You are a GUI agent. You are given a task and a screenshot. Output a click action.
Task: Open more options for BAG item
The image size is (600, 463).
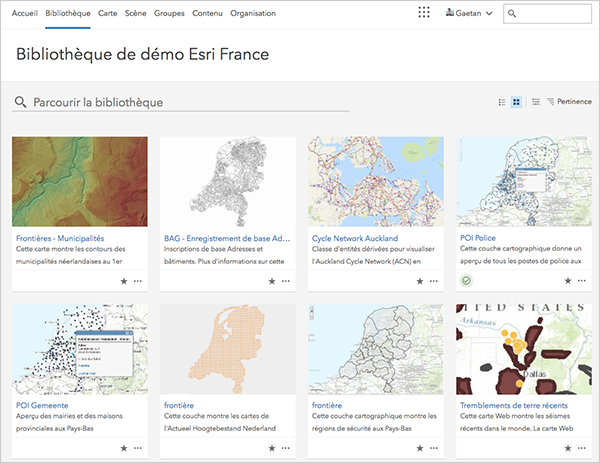point(286,282)
